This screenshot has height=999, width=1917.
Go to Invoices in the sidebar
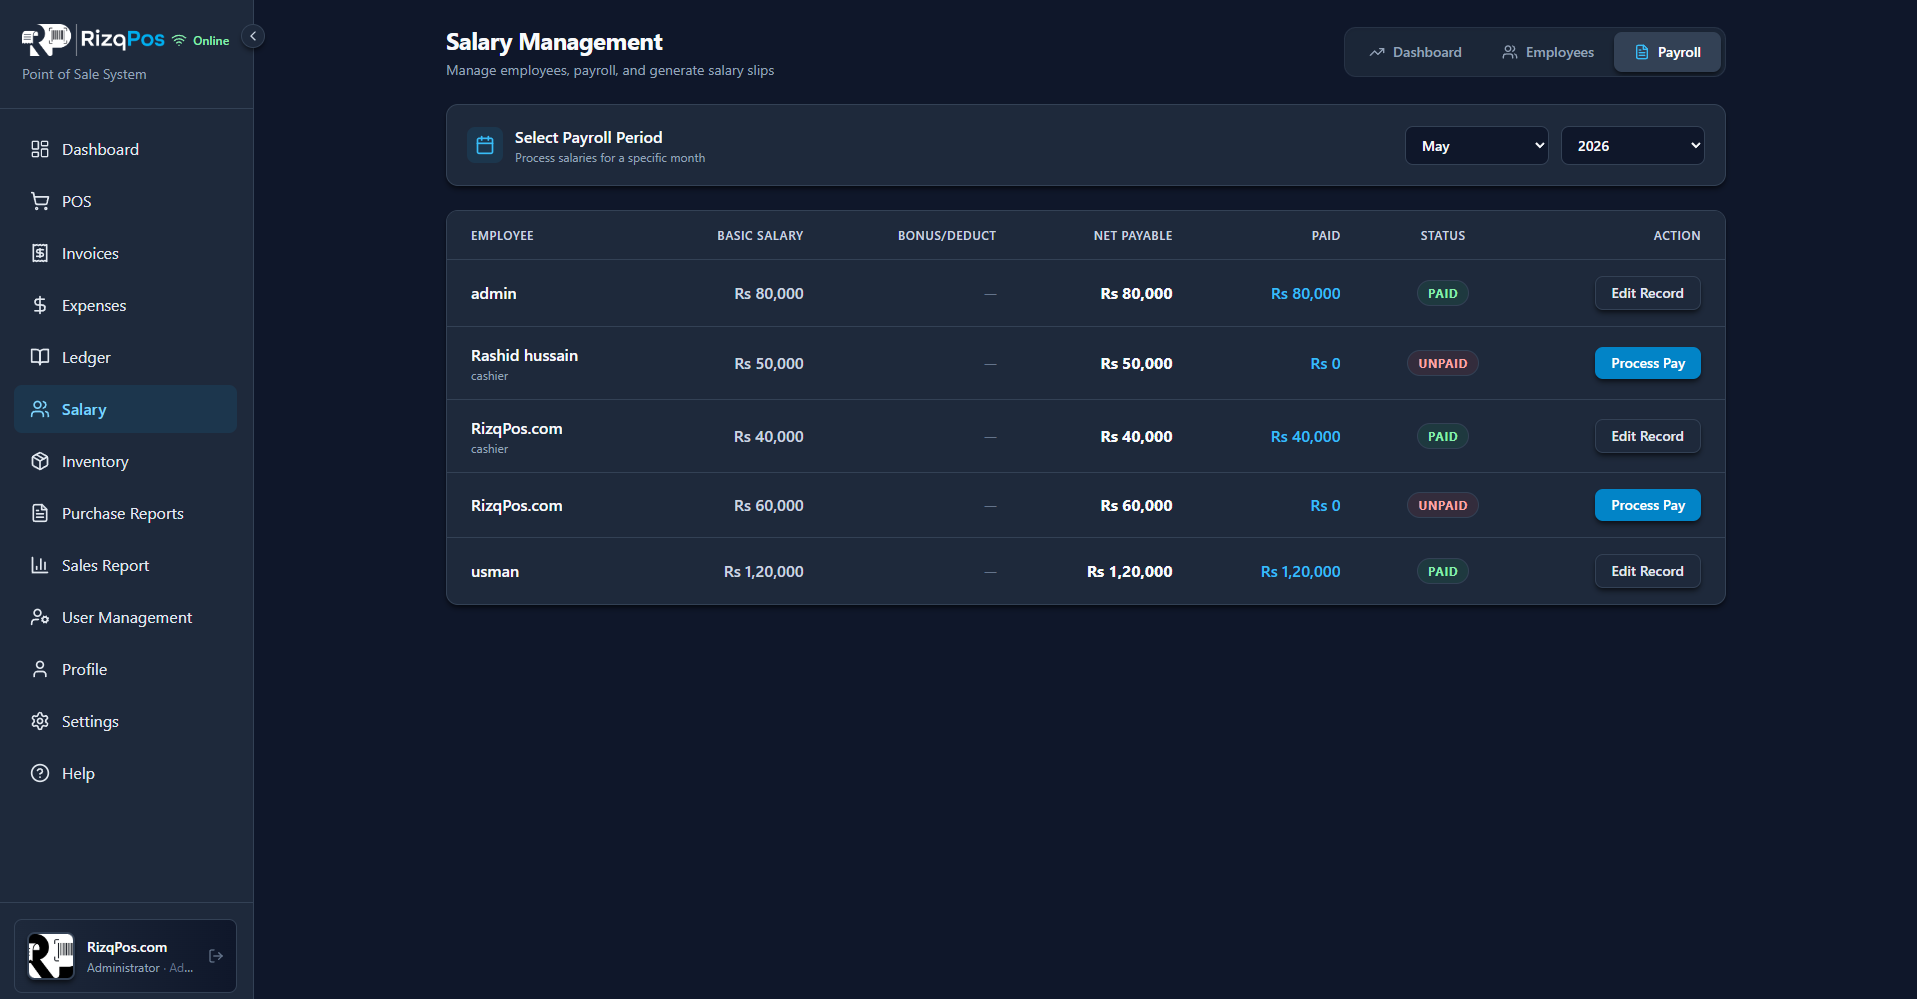[125, 253]
